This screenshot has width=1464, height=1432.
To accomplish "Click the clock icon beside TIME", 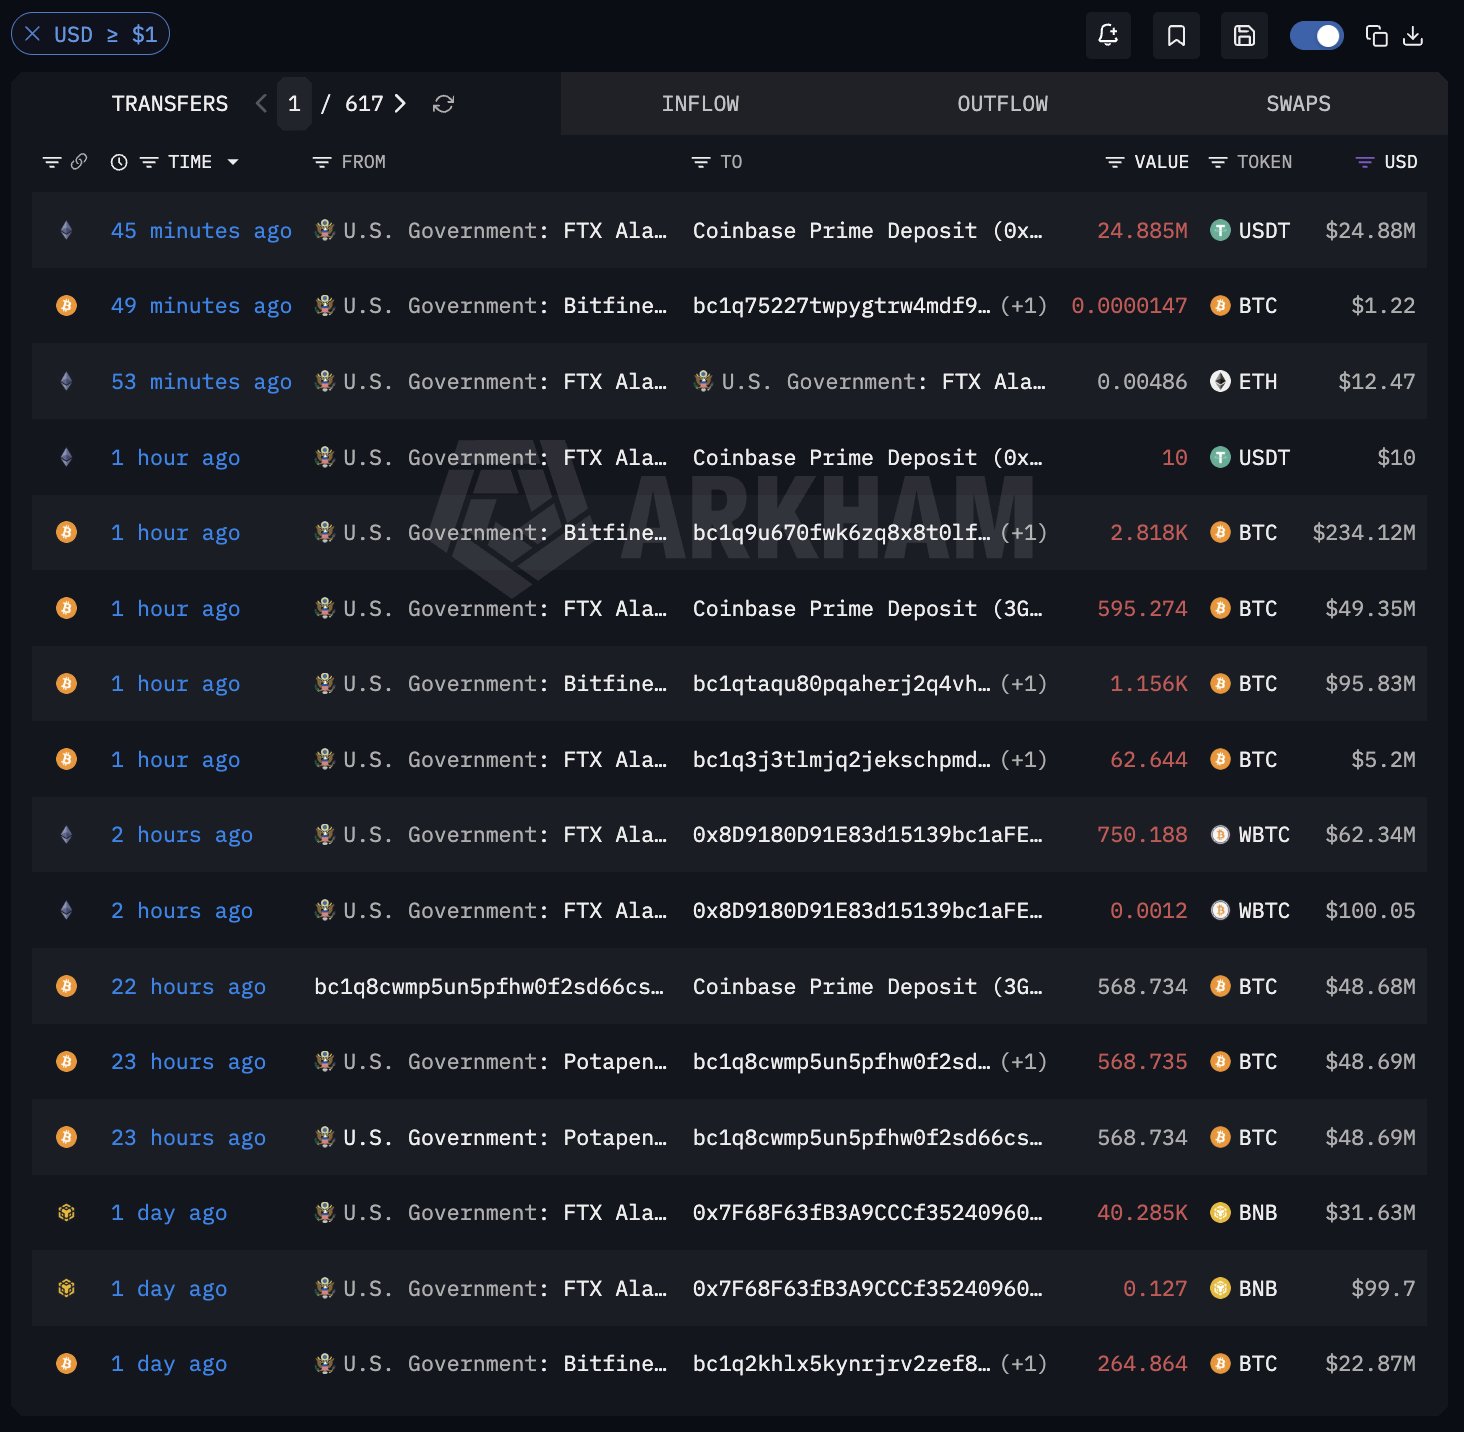I will click(119, 162).
